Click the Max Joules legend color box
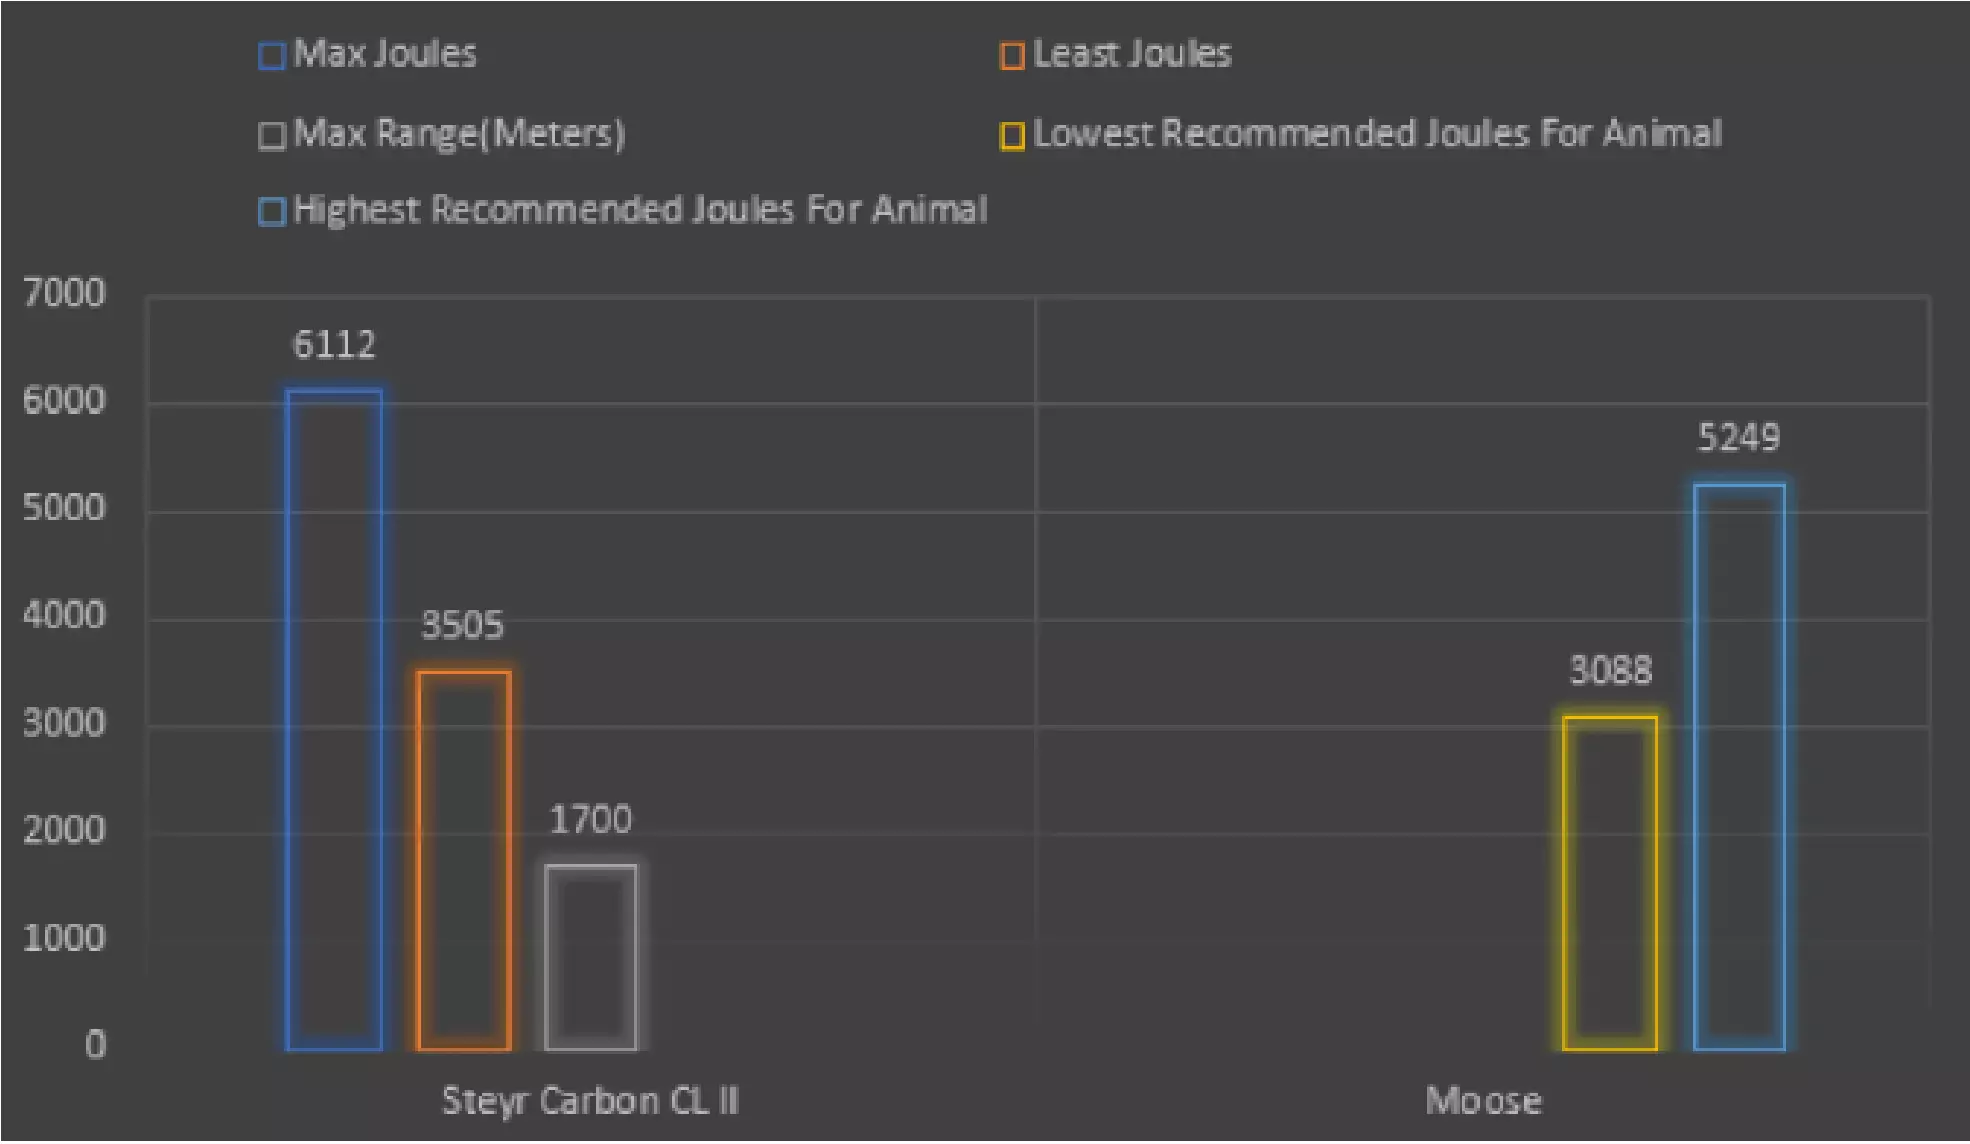Screen dimensions: 1970x1144 (x=271, y=56)
